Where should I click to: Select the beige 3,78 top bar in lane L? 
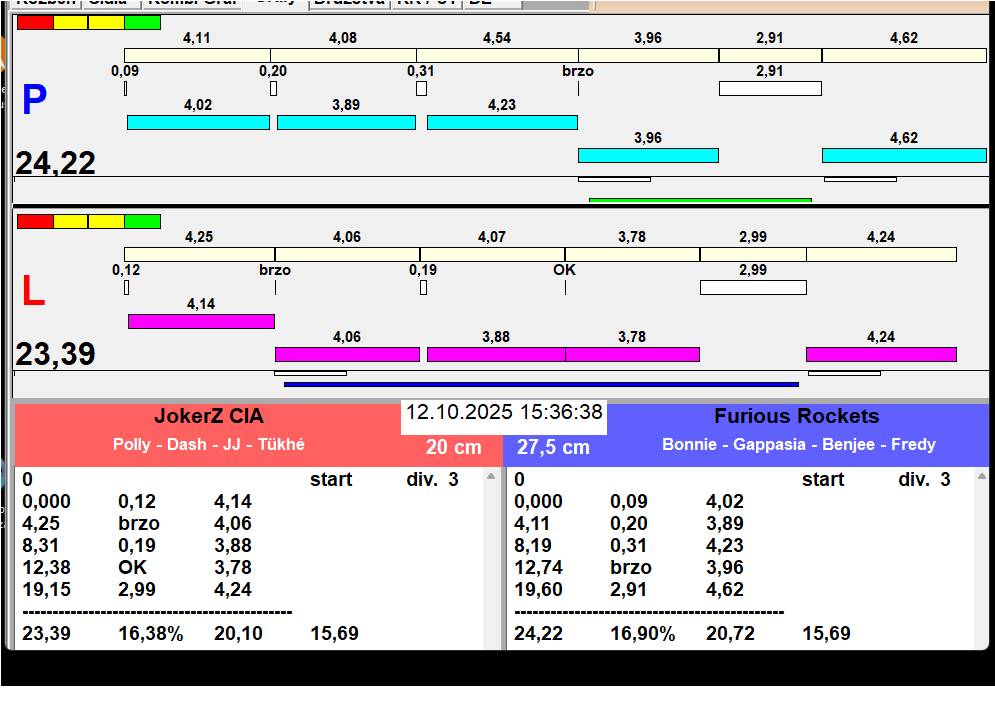[633, 255]
